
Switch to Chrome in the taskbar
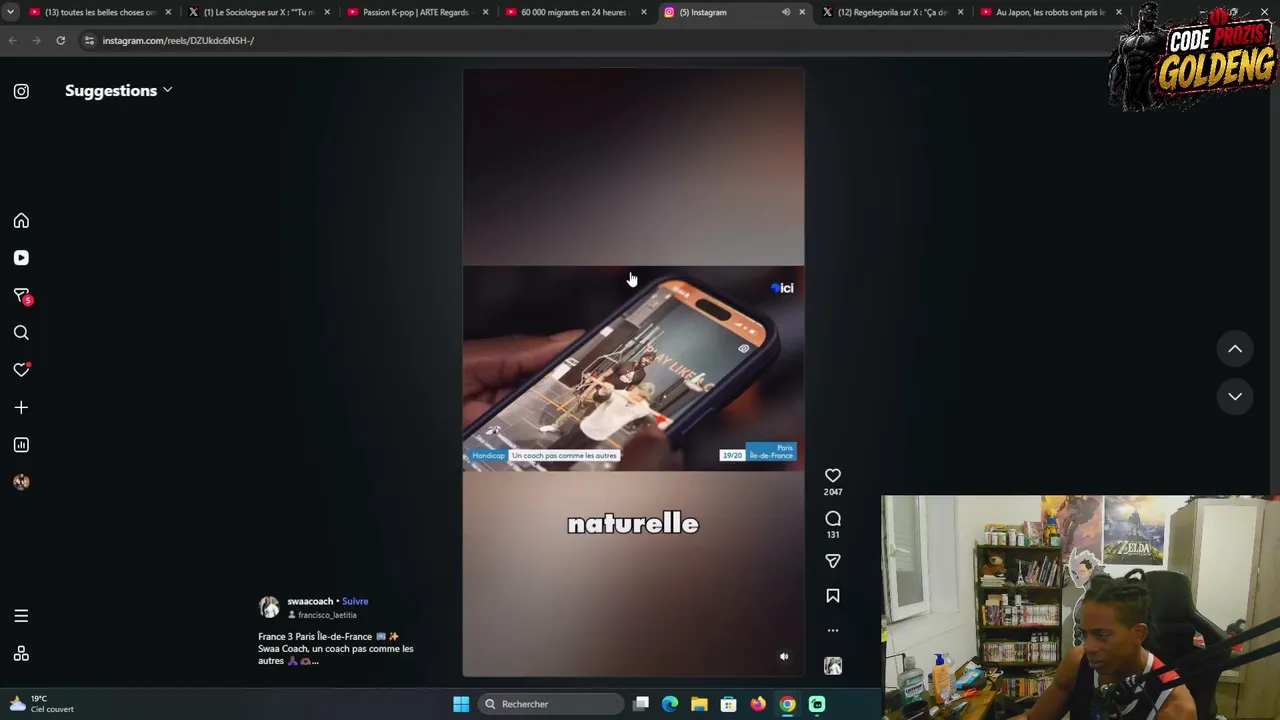[x=788, y=704]
